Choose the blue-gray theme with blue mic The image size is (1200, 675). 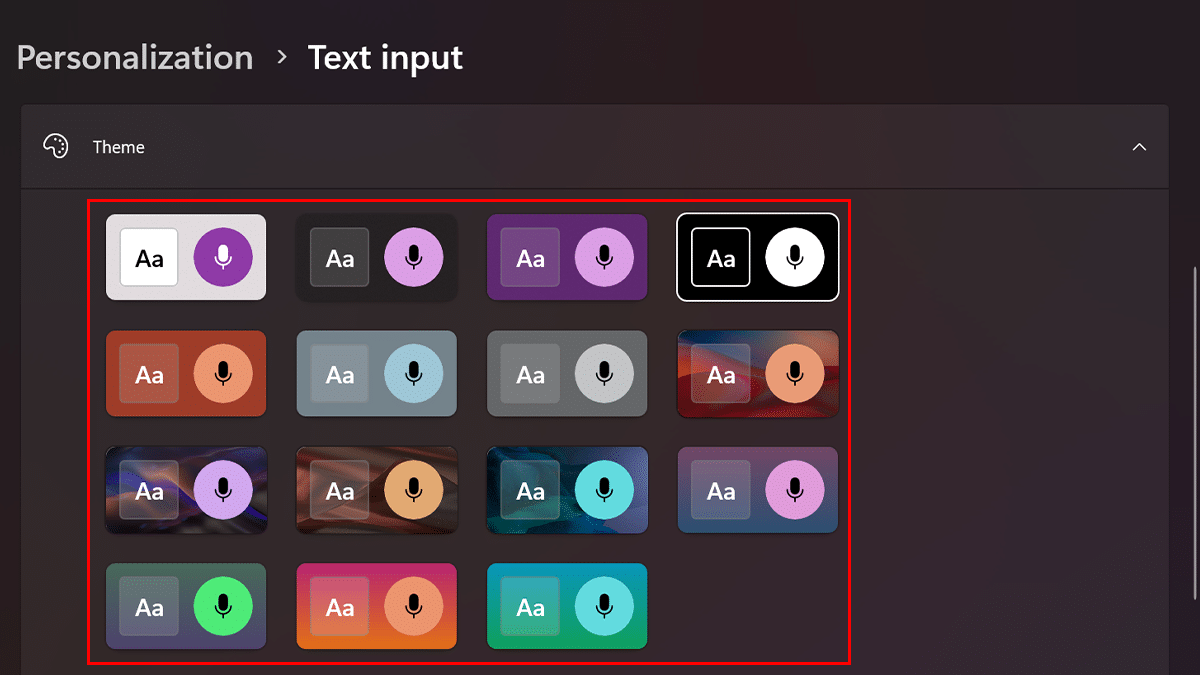pyautogui.click(x=377, y=374)
